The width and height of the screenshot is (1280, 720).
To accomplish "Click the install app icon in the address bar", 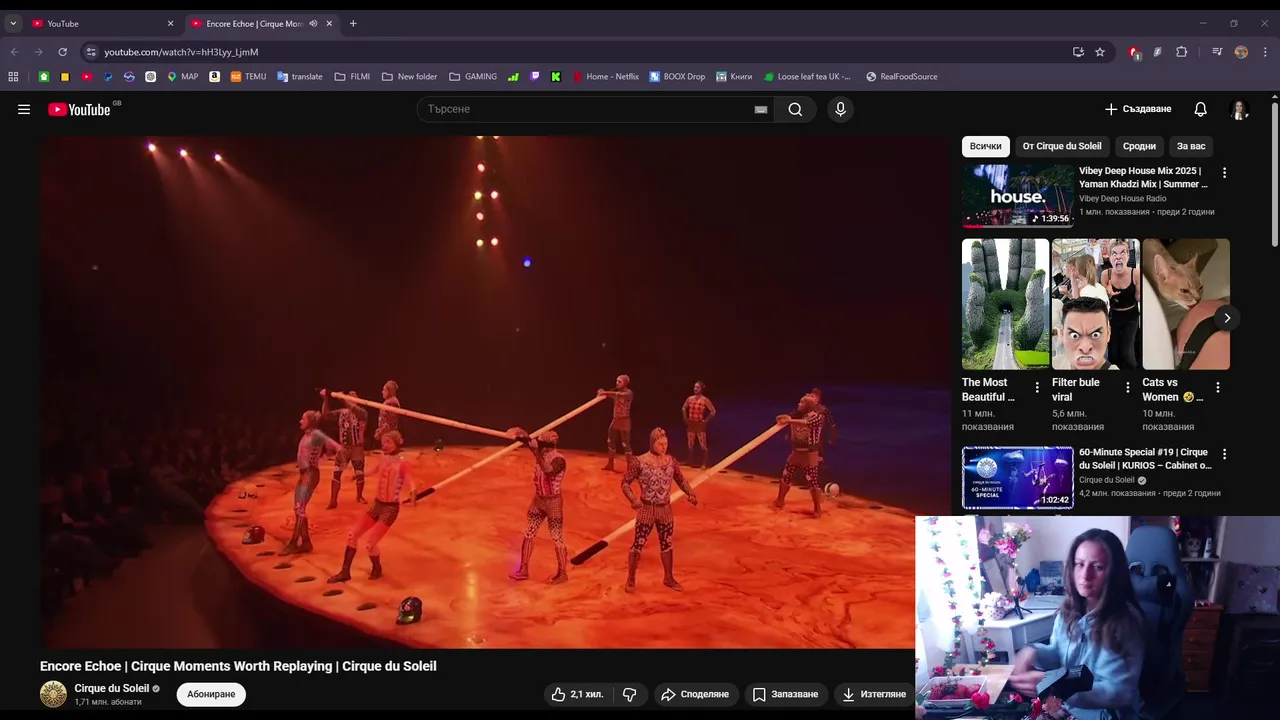I will [x=1078, y=52].
